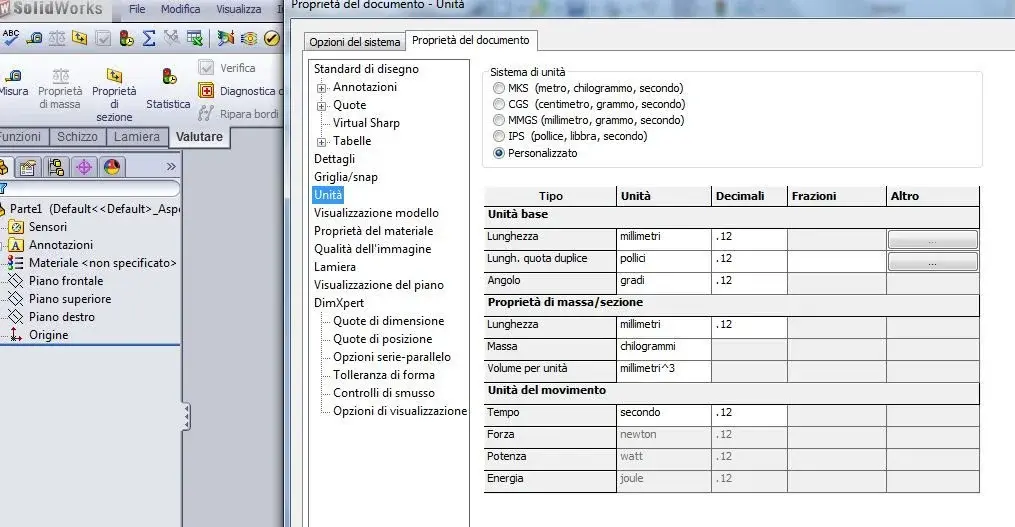Switch to the Opzioni del sistema tab
The image size is (1015, 527).
pyautogui.click(x=355, y=42)
